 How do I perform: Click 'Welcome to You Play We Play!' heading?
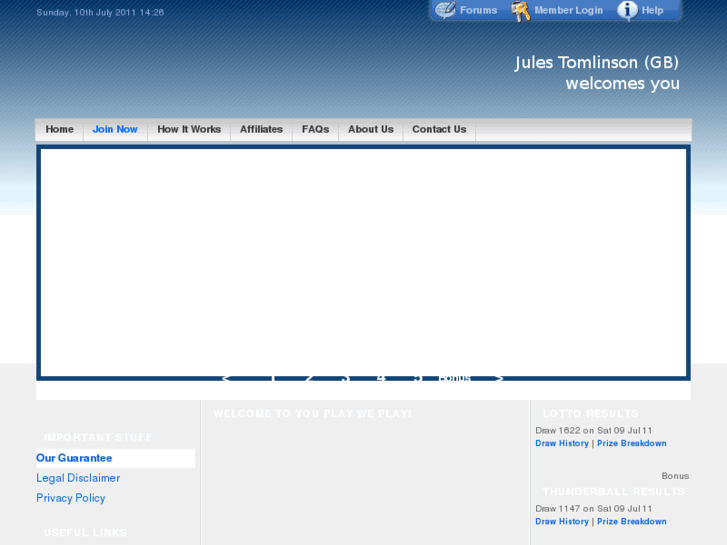(312, 414)
